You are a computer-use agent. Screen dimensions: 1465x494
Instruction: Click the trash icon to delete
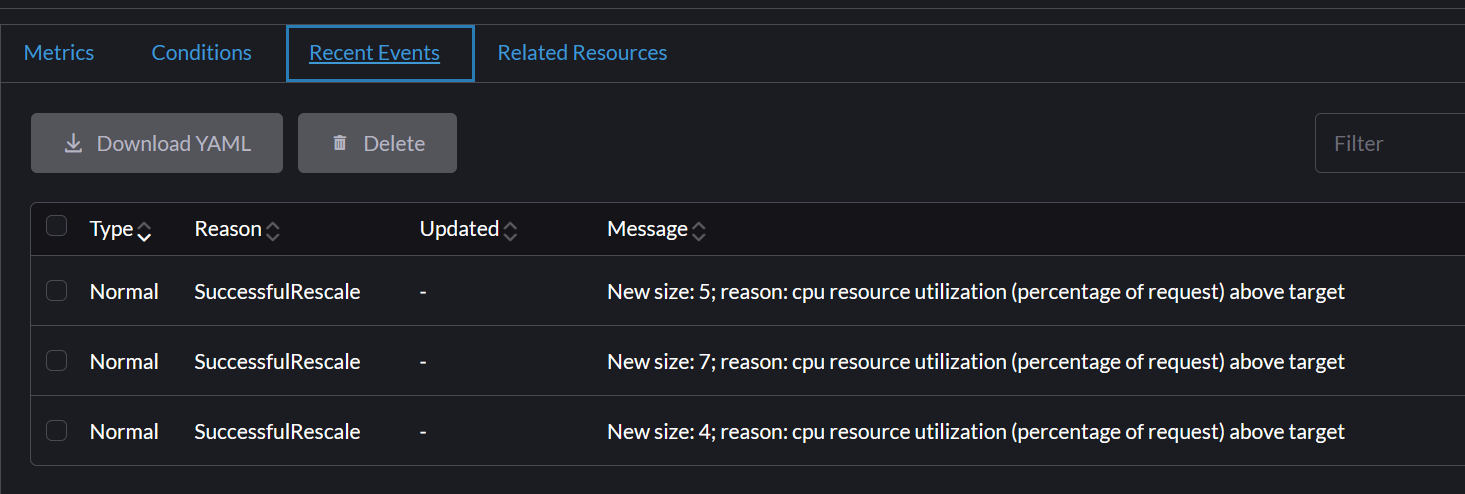click(340, 144)
